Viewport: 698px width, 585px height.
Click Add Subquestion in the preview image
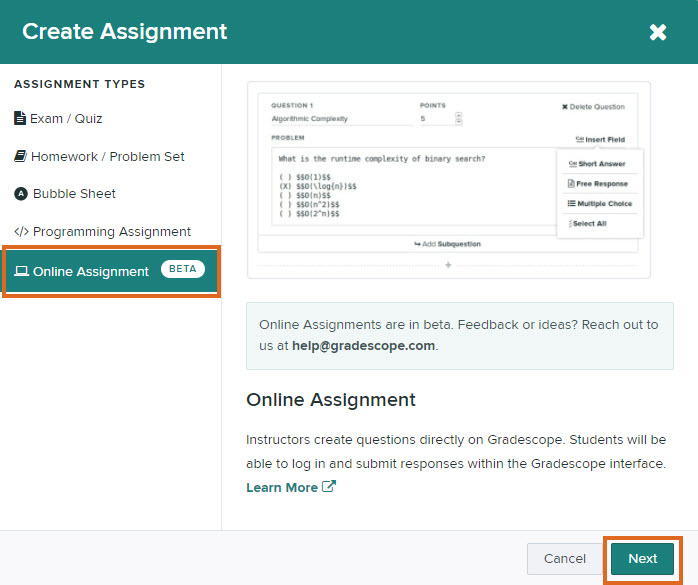coord(447,243)
